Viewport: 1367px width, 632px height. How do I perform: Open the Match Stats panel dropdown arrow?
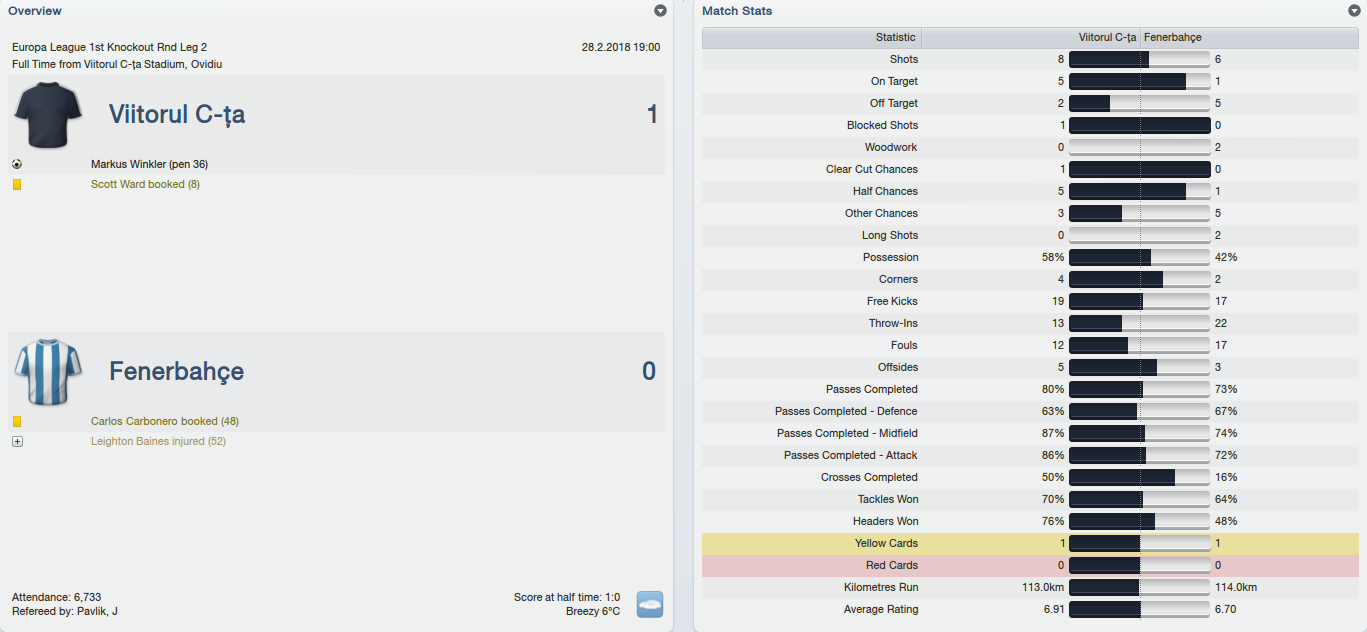tap(1354, 11)
